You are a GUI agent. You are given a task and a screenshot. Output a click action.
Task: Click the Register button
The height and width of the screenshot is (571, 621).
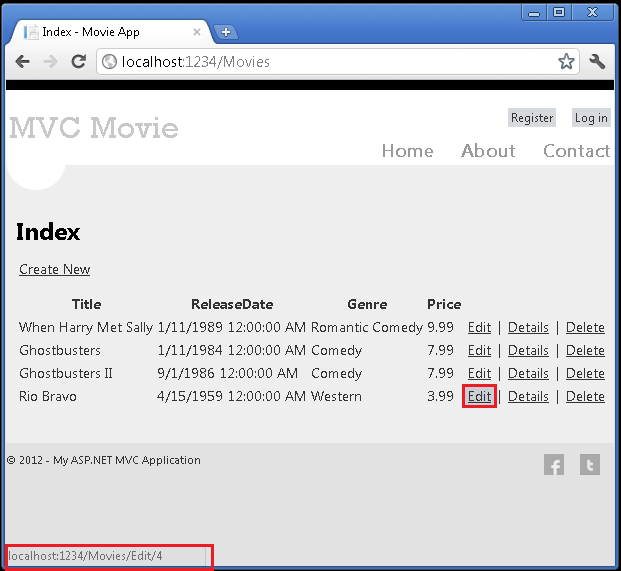(531, 118)
